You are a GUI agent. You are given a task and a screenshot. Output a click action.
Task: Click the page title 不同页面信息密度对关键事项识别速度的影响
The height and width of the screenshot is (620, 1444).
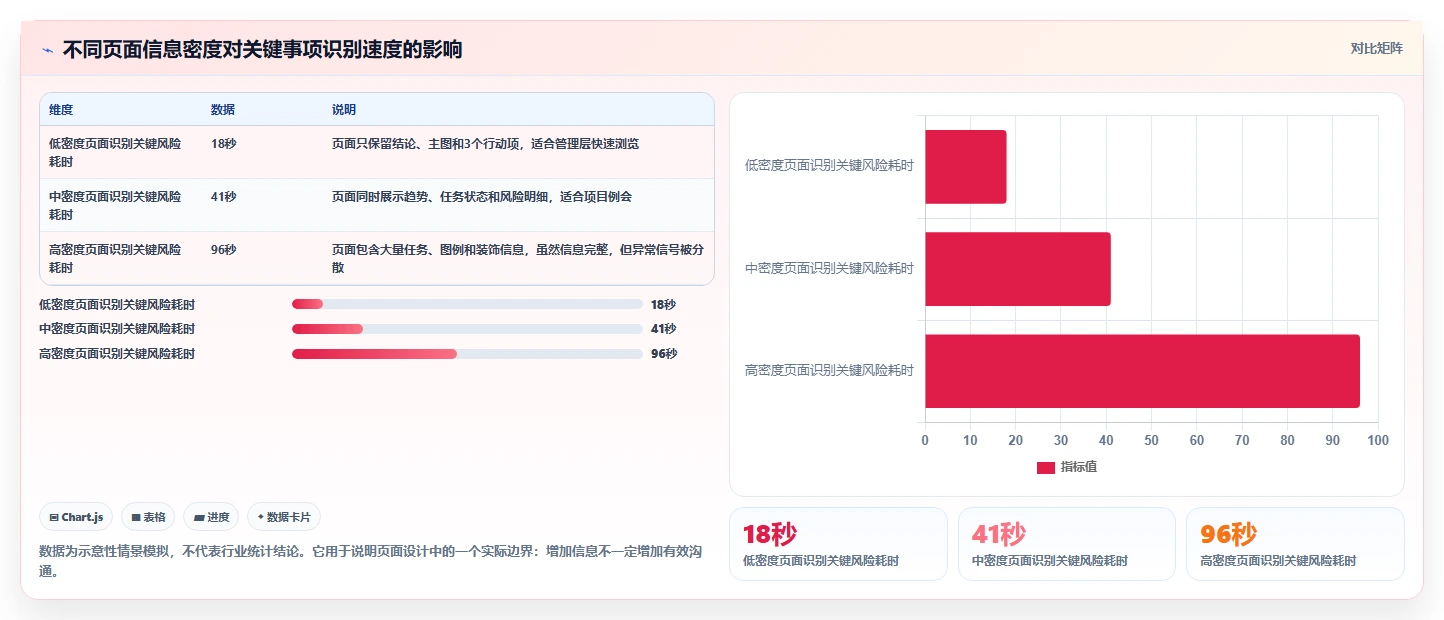point(262,50)
